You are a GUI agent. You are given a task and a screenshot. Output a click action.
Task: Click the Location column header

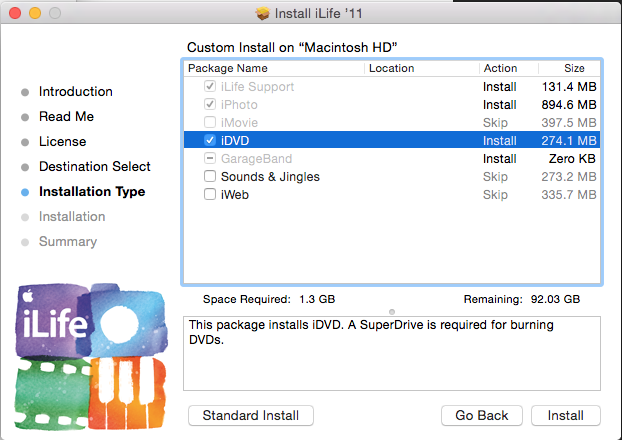coord(420,68)
